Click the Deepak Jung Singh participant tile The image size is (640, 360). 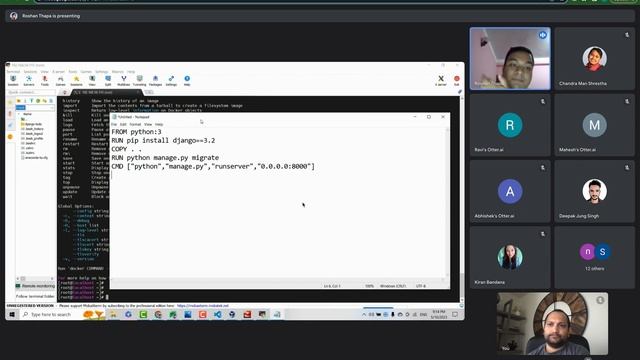594,191
